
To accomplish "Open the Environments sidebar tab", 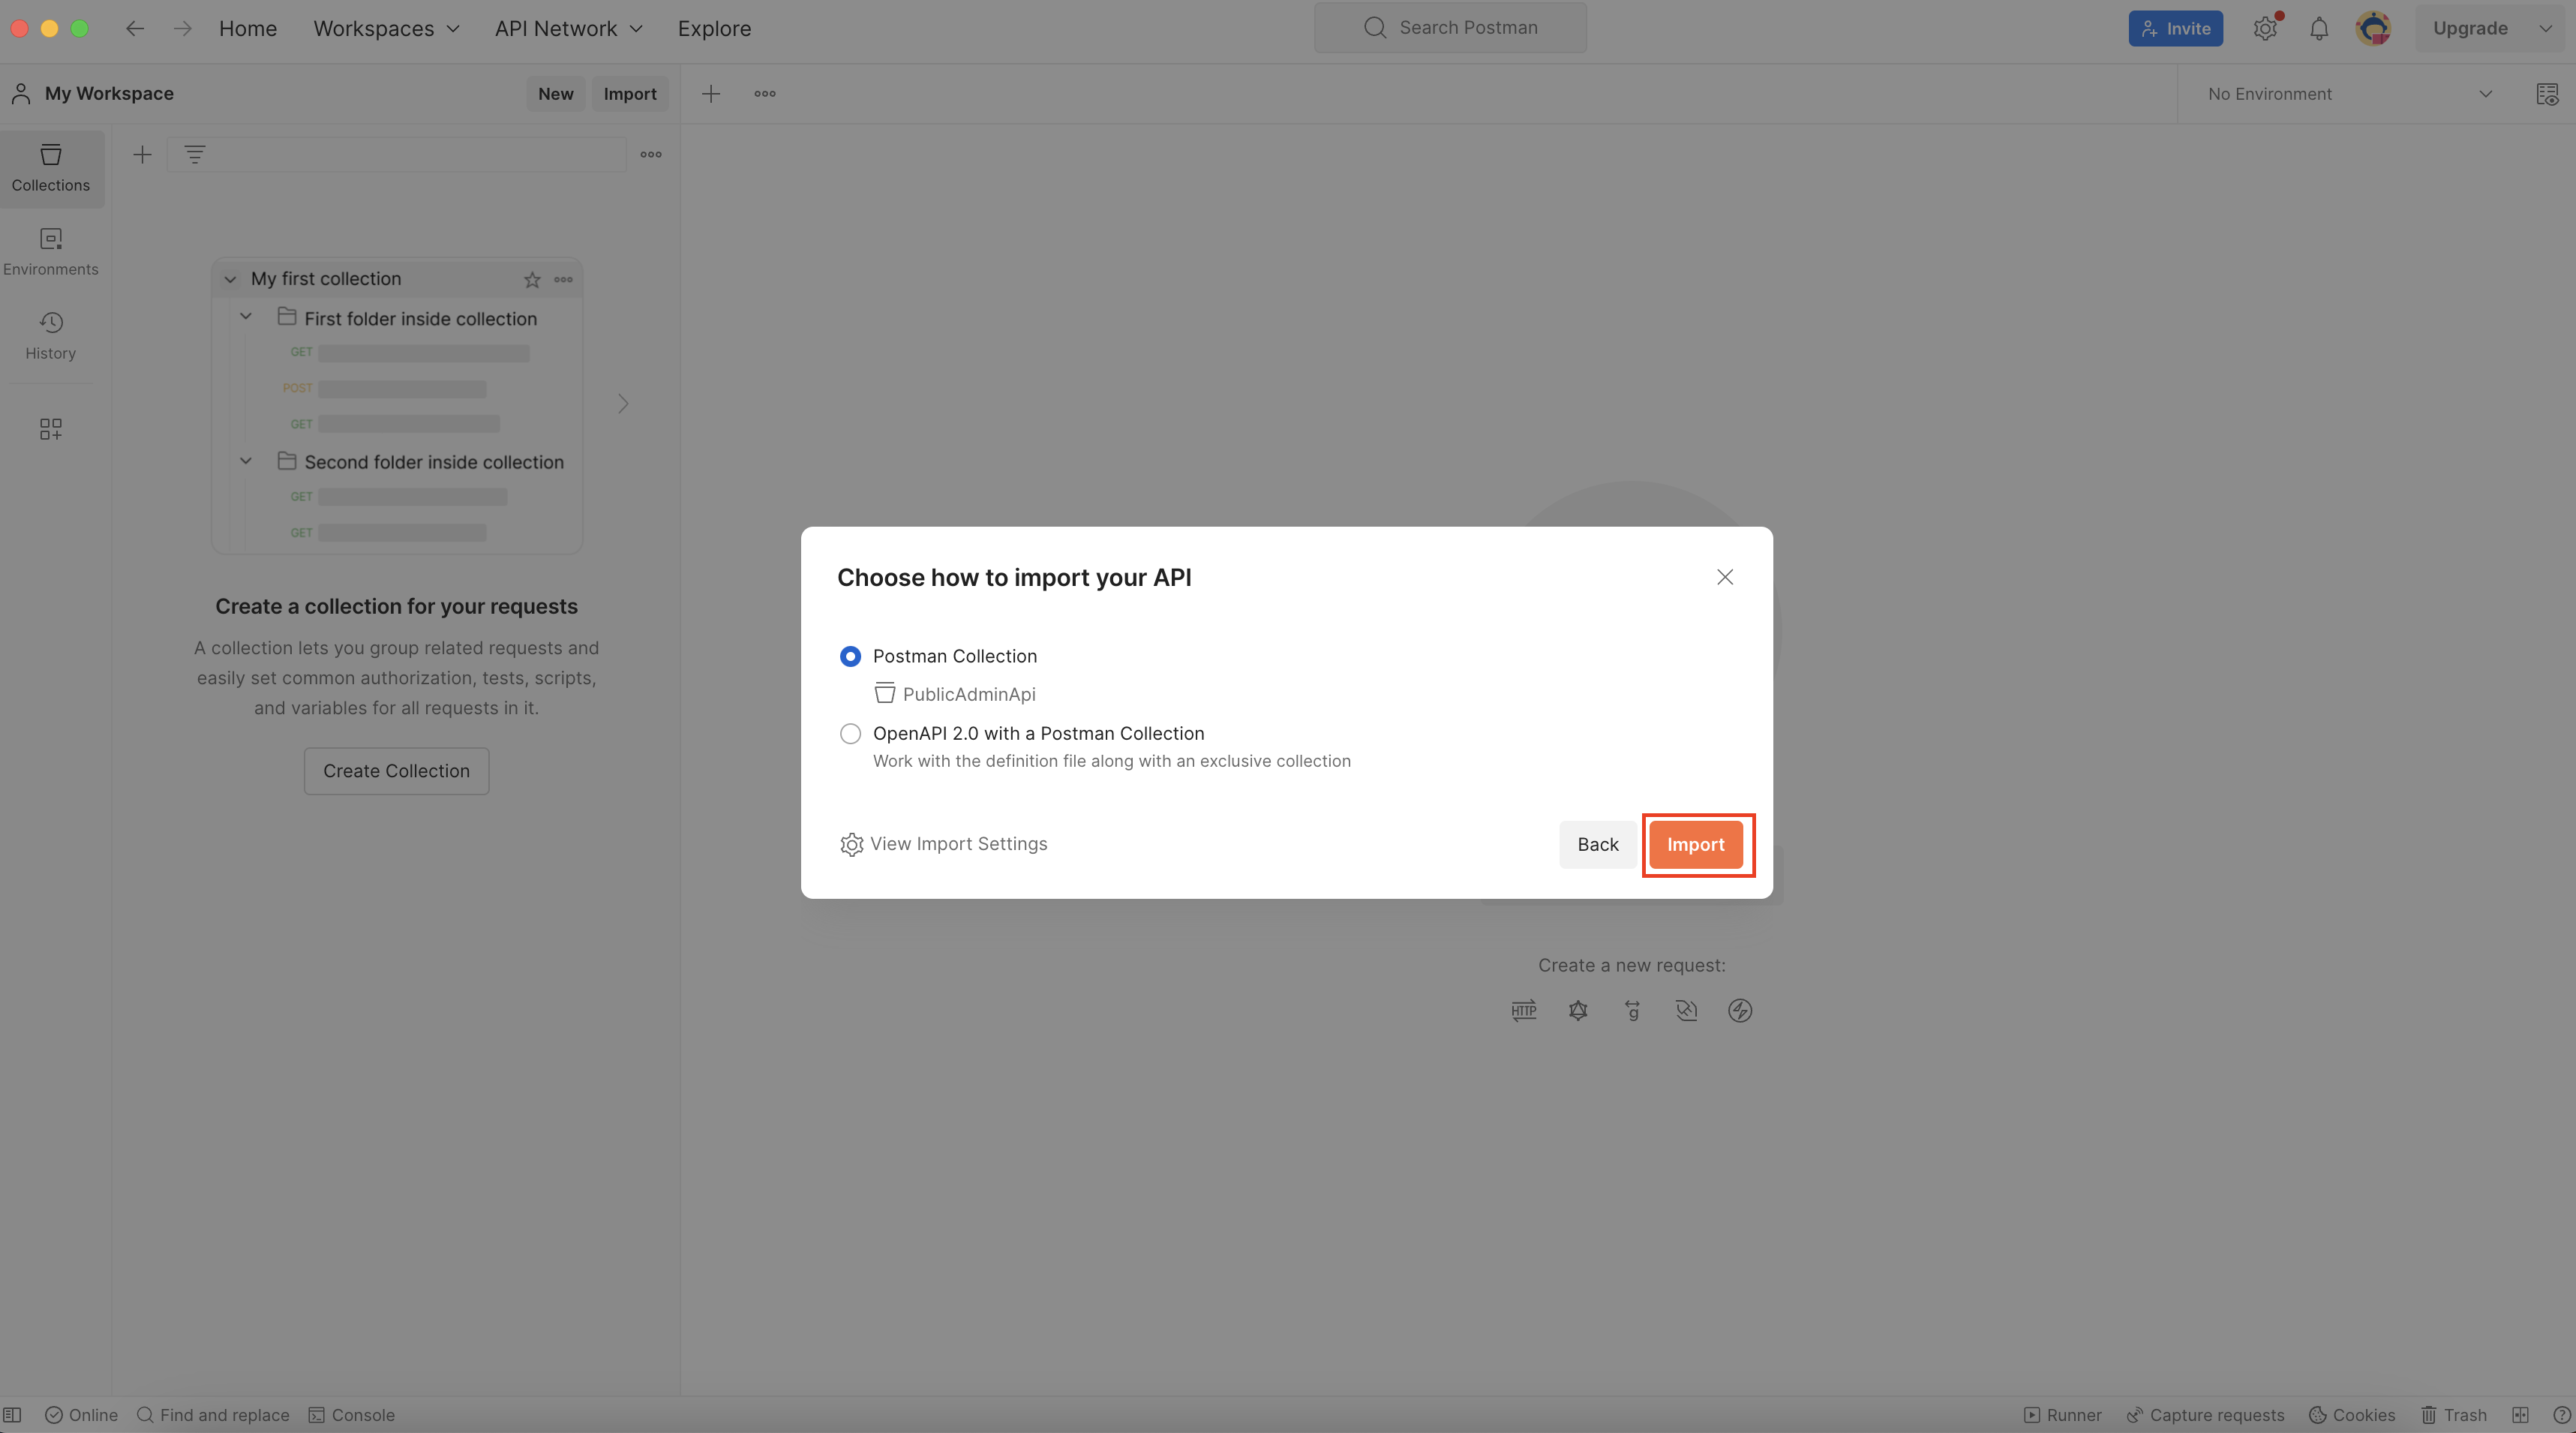I will point(51,252).
